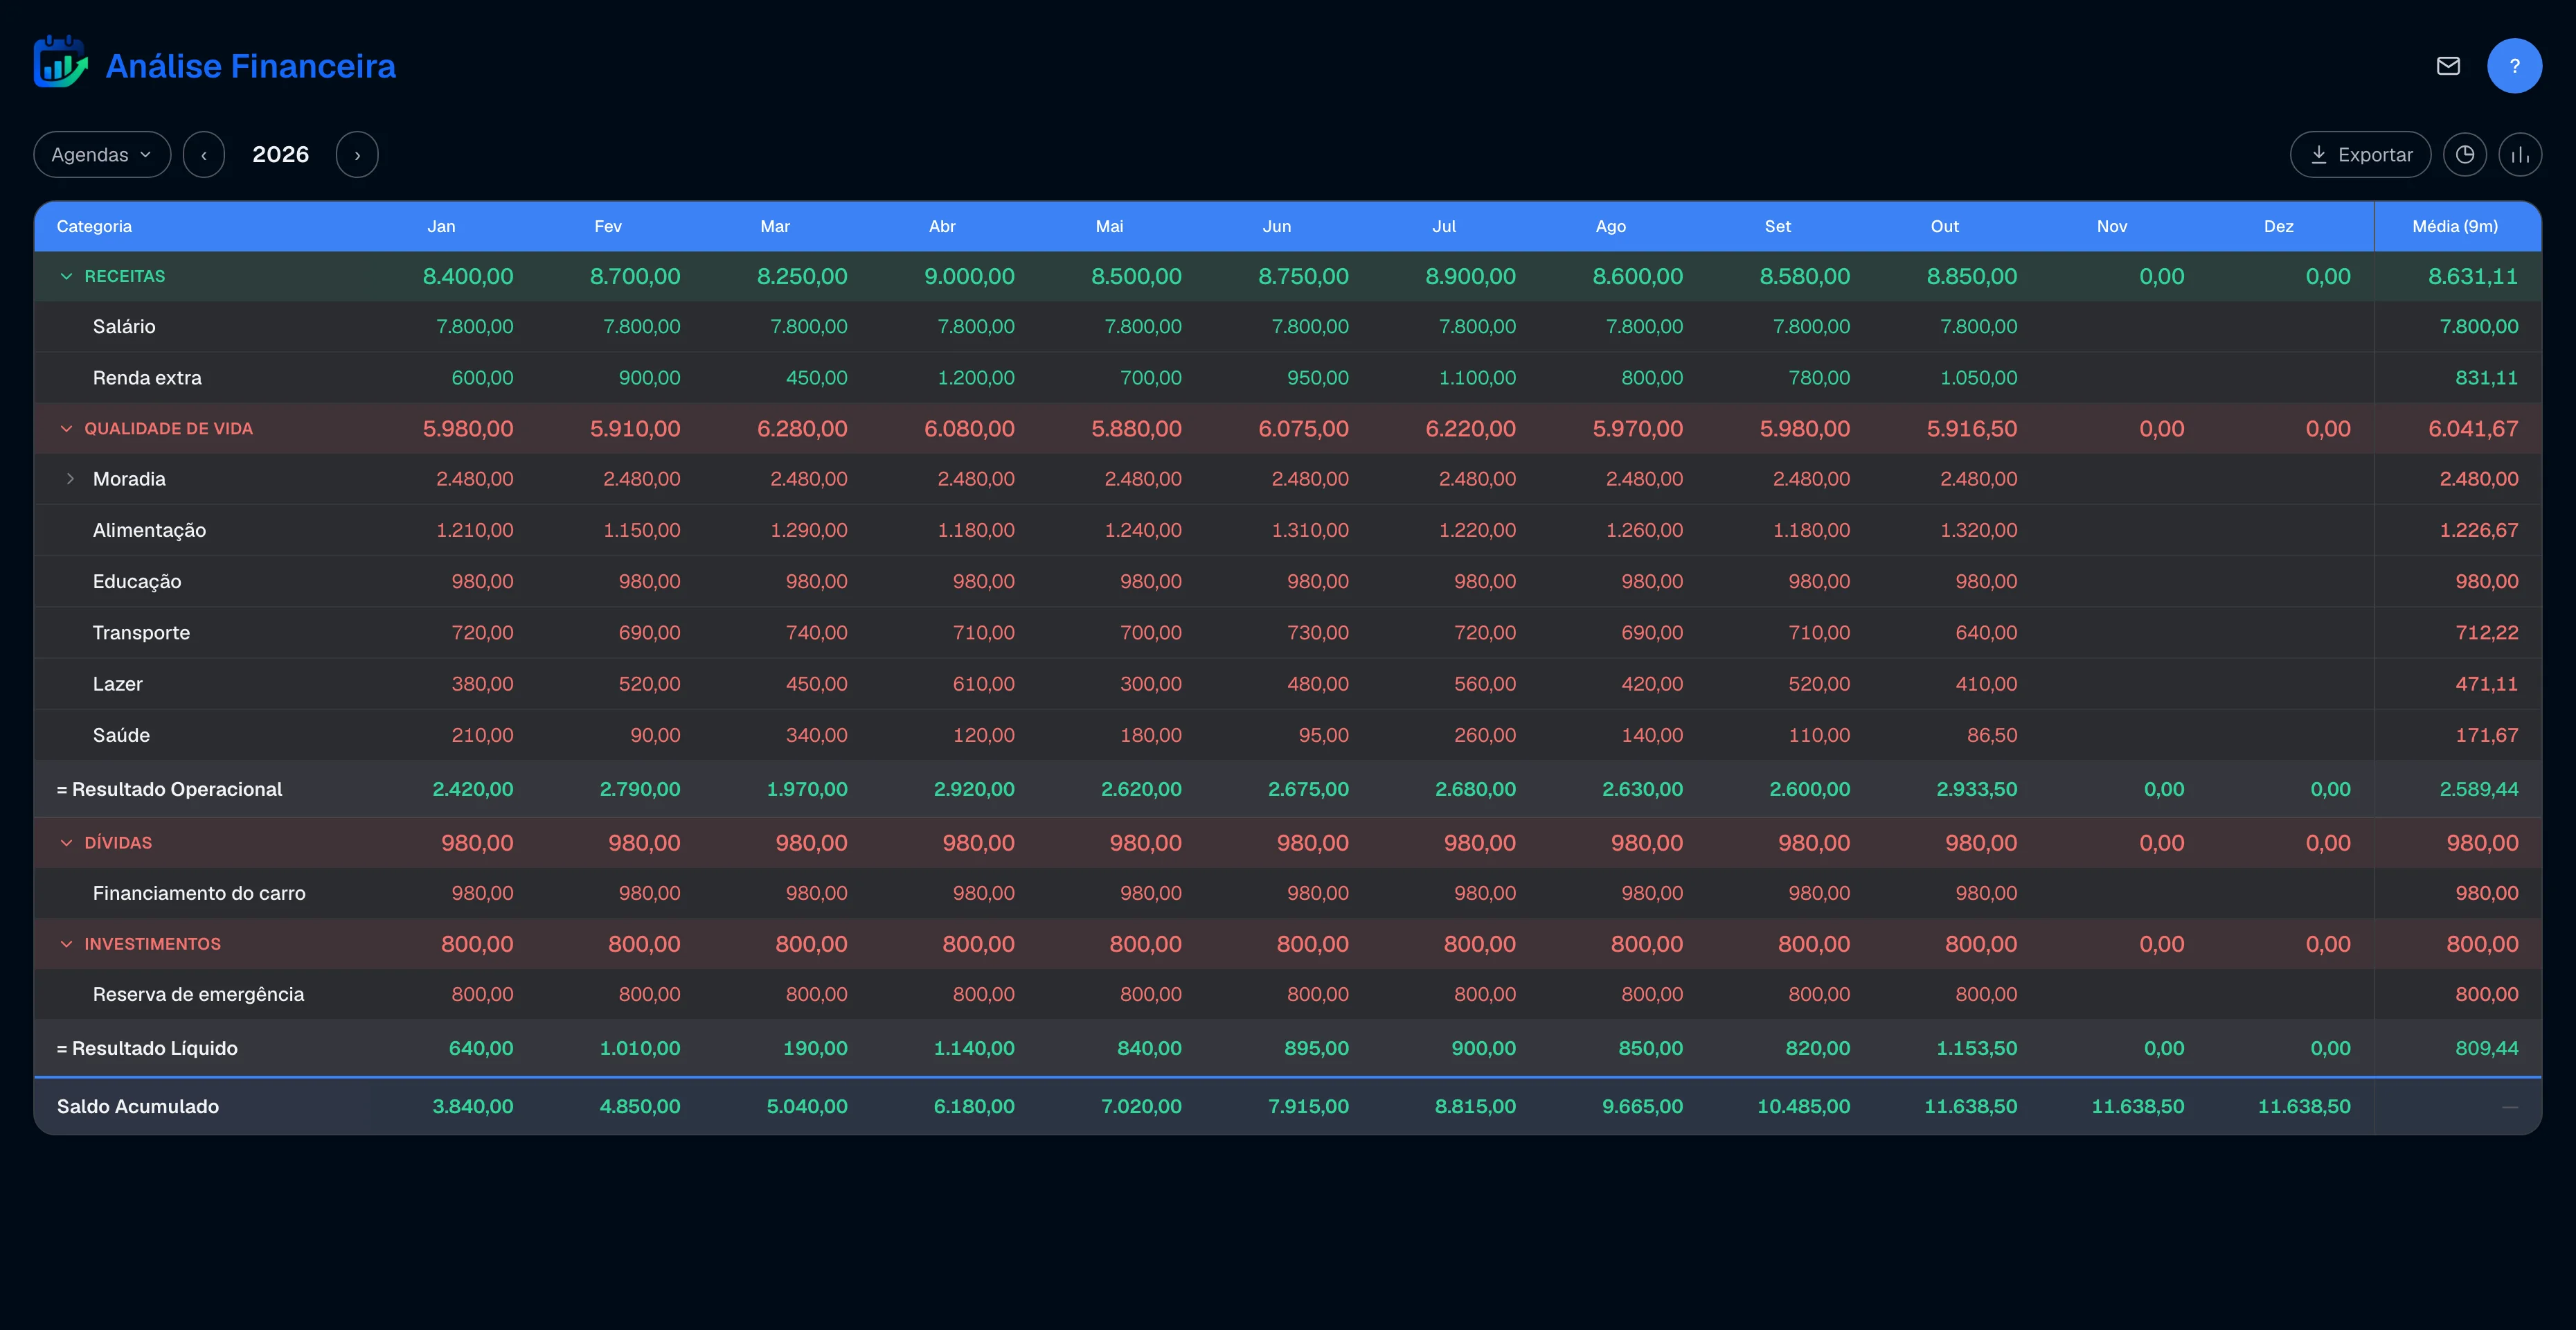Viewport: 2576px width, 1330px height.
Task: Open the Agendas dropdown
Action: tap(102, 155)
